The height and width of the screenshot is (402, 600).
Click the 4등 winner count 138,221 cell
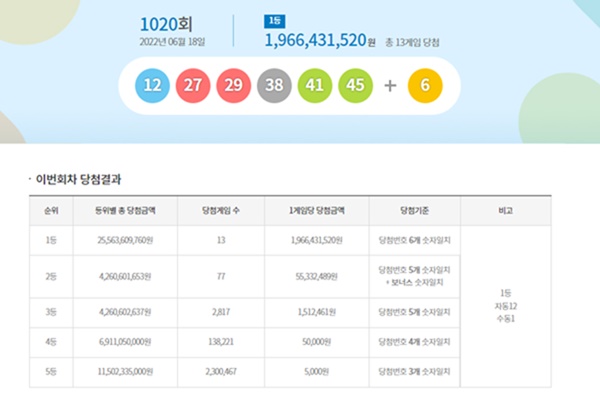tap(221, 342)
